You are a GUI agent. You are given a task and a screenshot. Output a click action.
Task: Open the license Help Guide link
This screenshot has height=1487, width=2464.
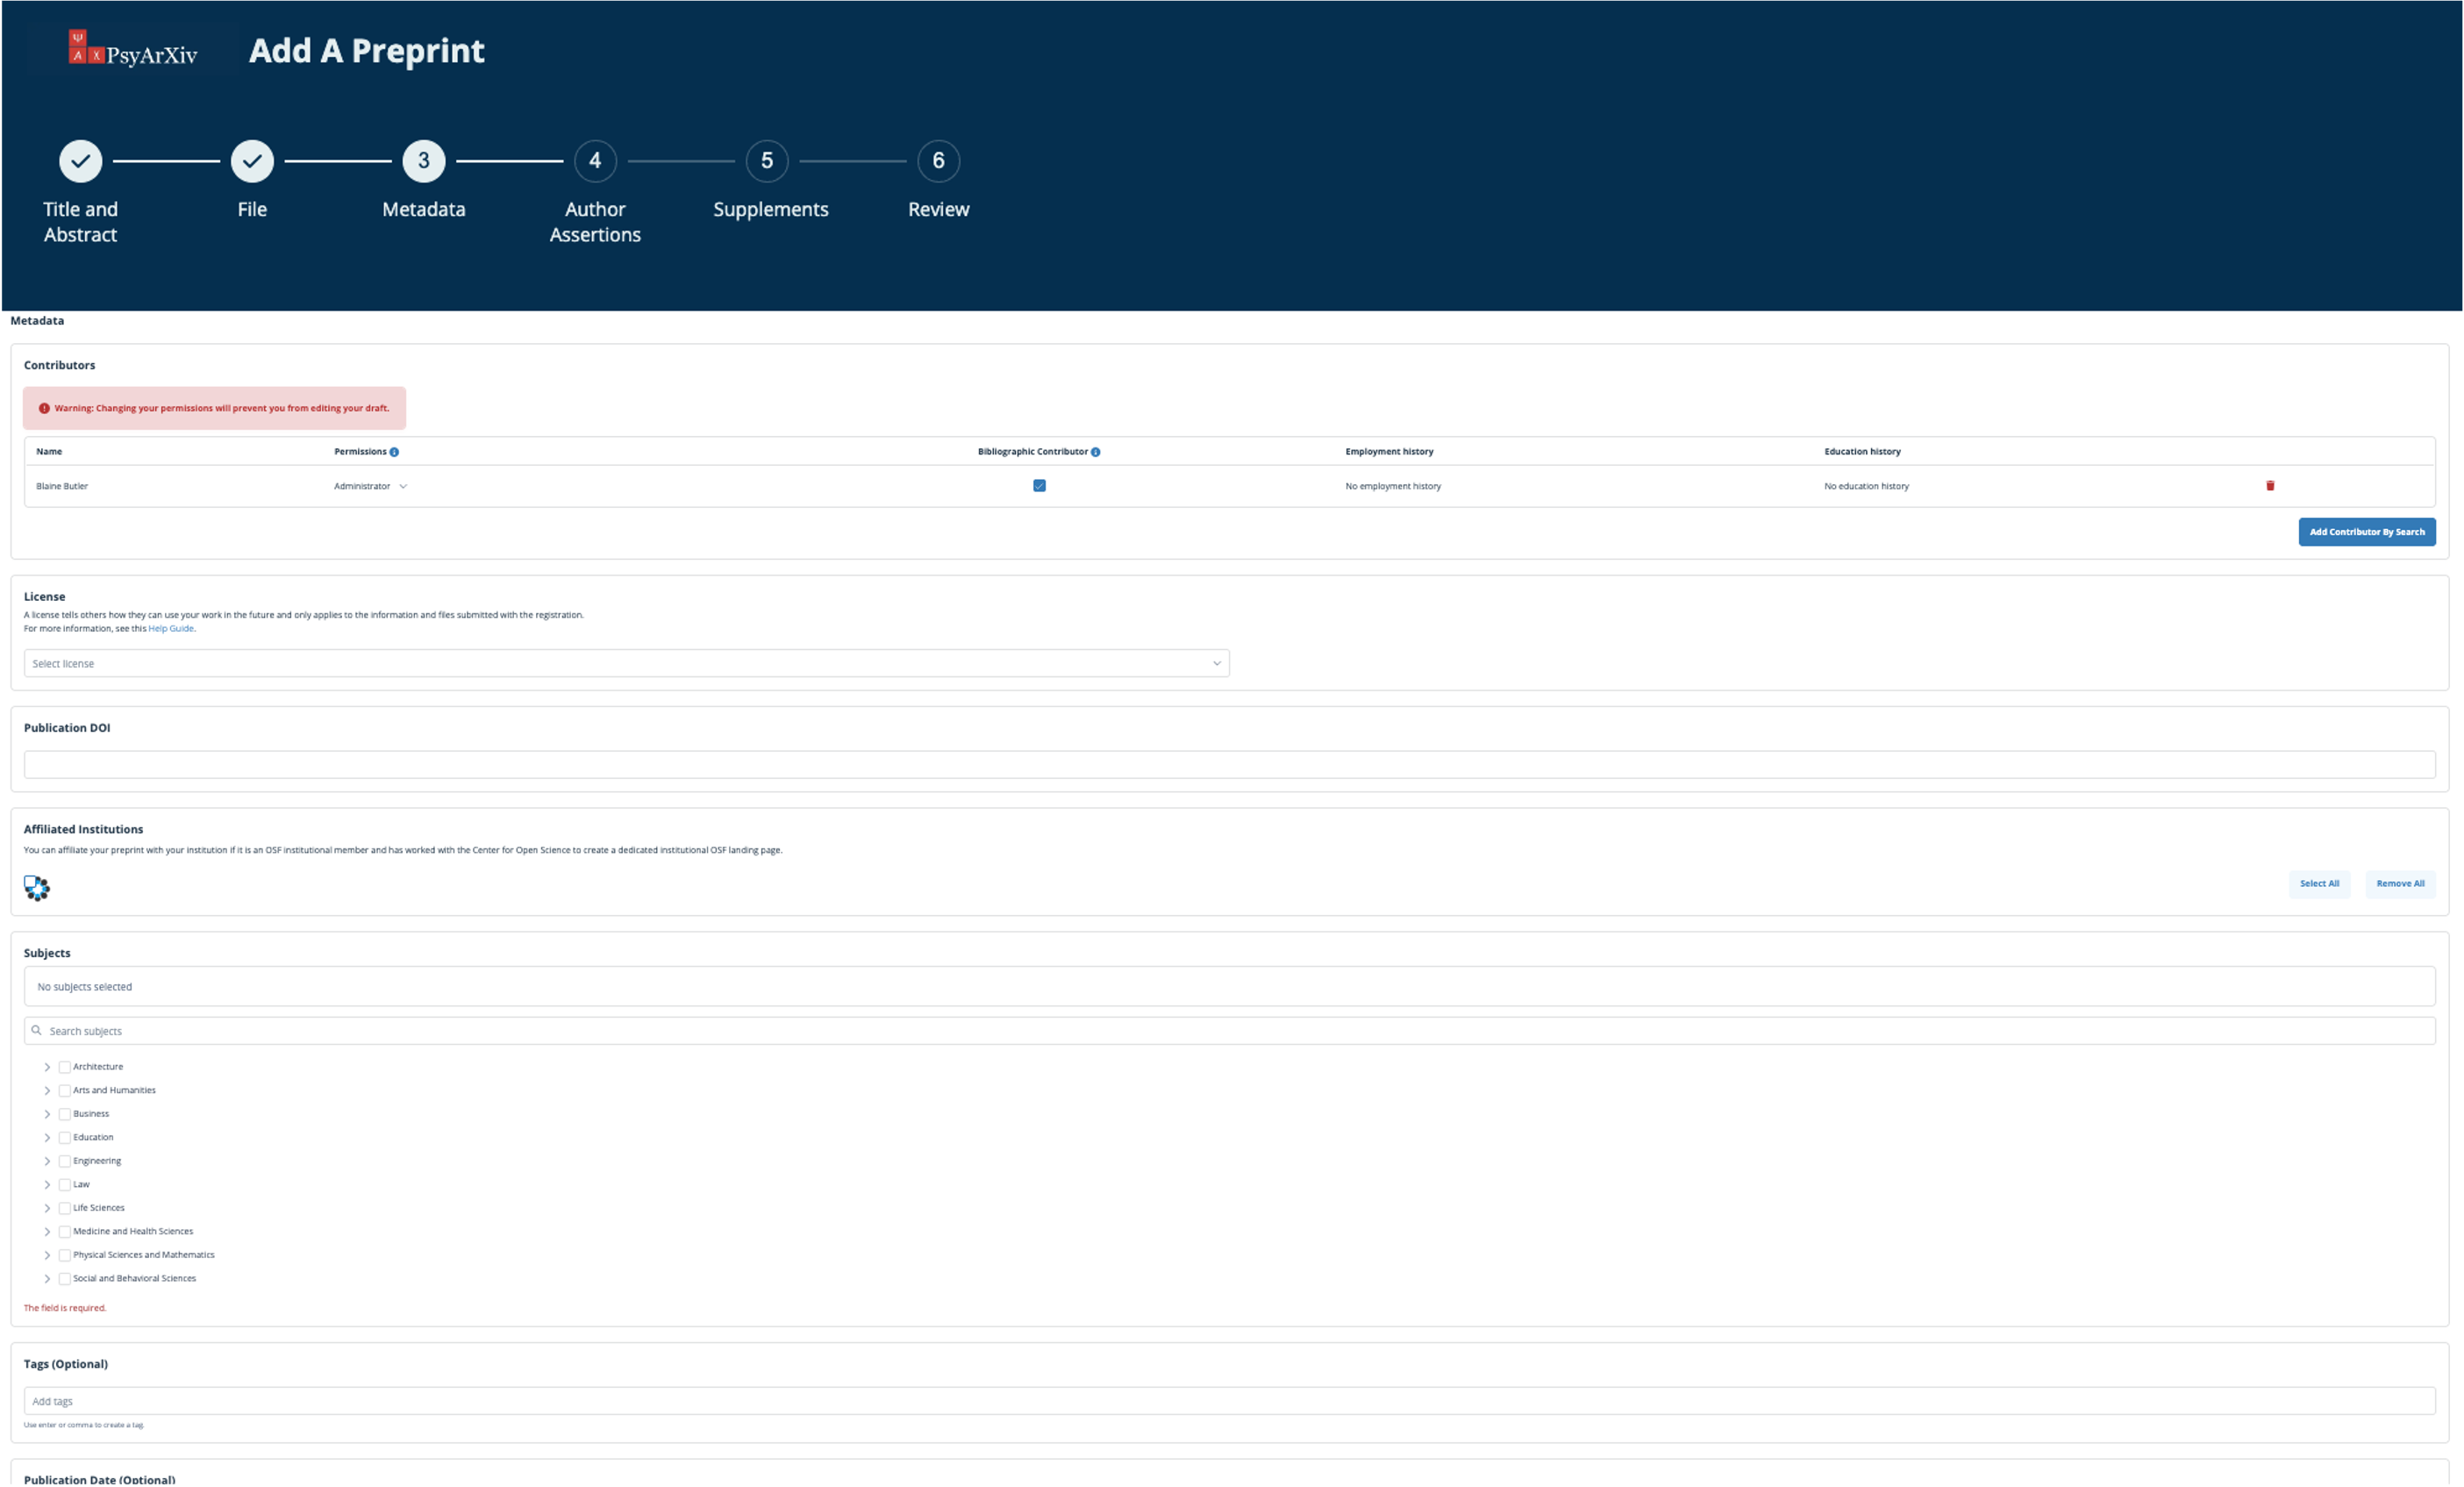[x=171, y=629]
